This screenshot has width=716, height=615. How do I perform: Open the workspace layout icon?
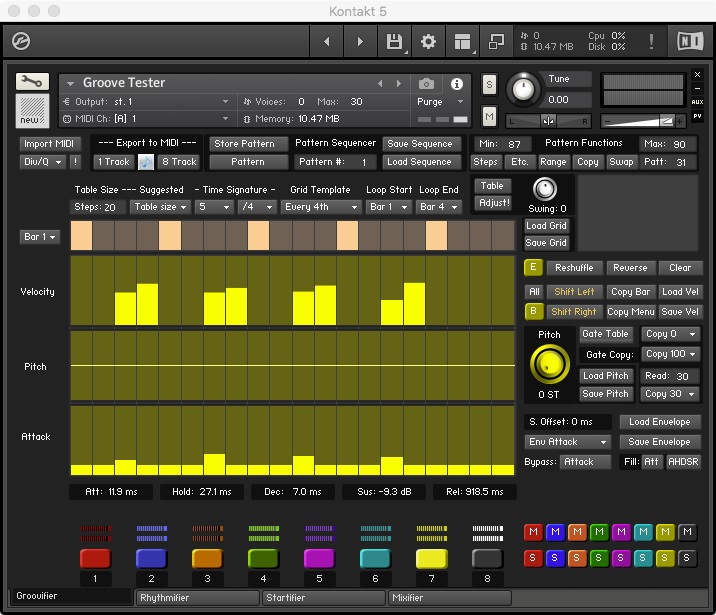tap(462, 42)
